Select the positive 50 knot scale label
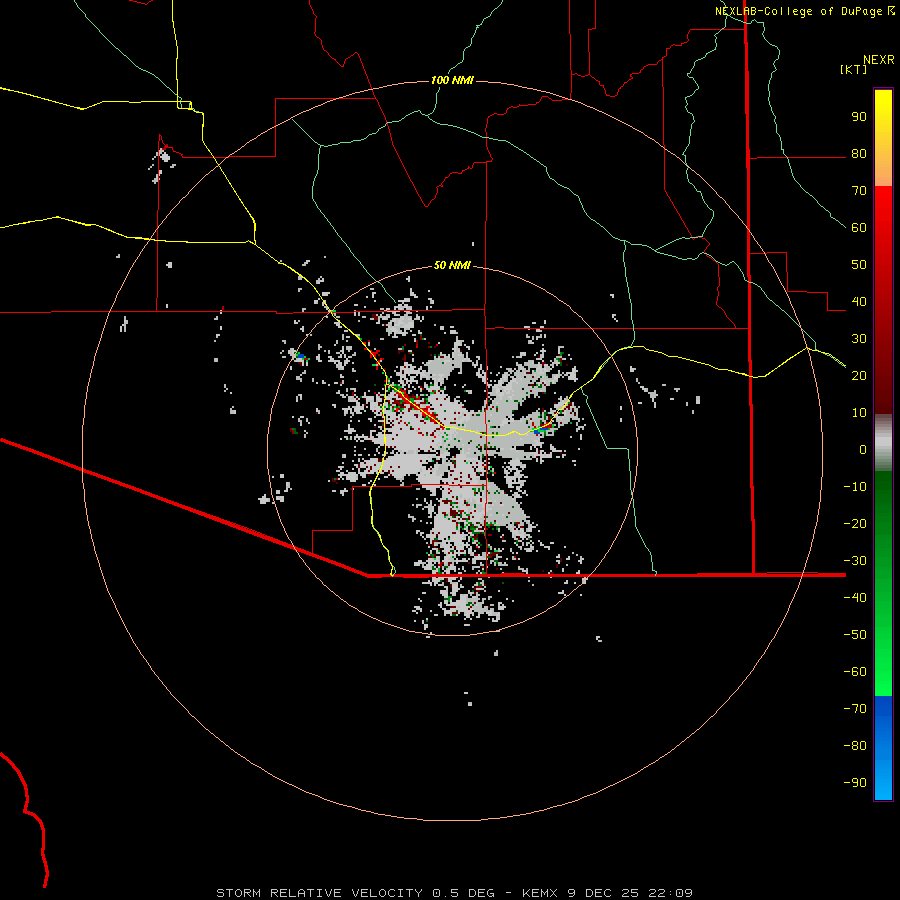This screenshot has width=900, height=900. point(859,265)
